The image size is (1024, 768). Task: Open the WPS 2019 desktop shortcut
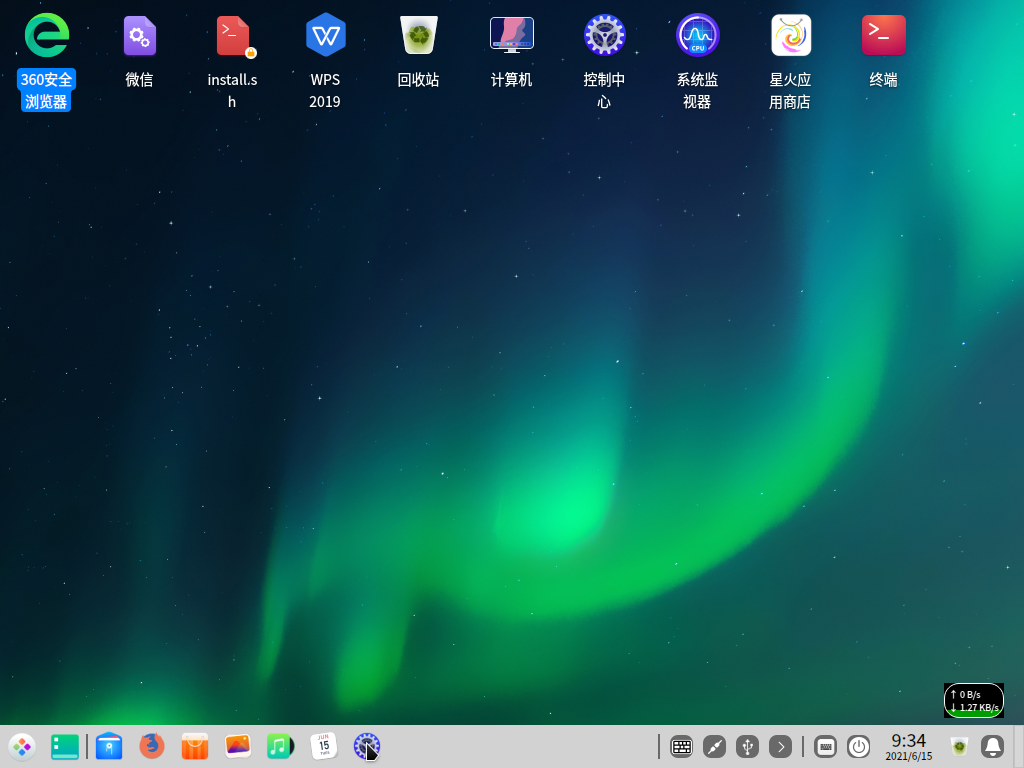[325, 36]
